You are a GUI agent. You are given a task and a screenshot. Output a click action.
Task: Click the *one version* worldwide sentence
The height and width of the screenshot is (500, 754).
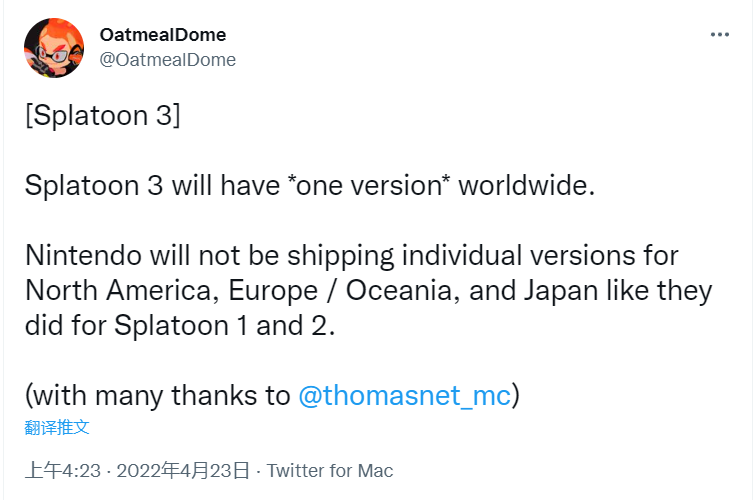pos(310,185)
